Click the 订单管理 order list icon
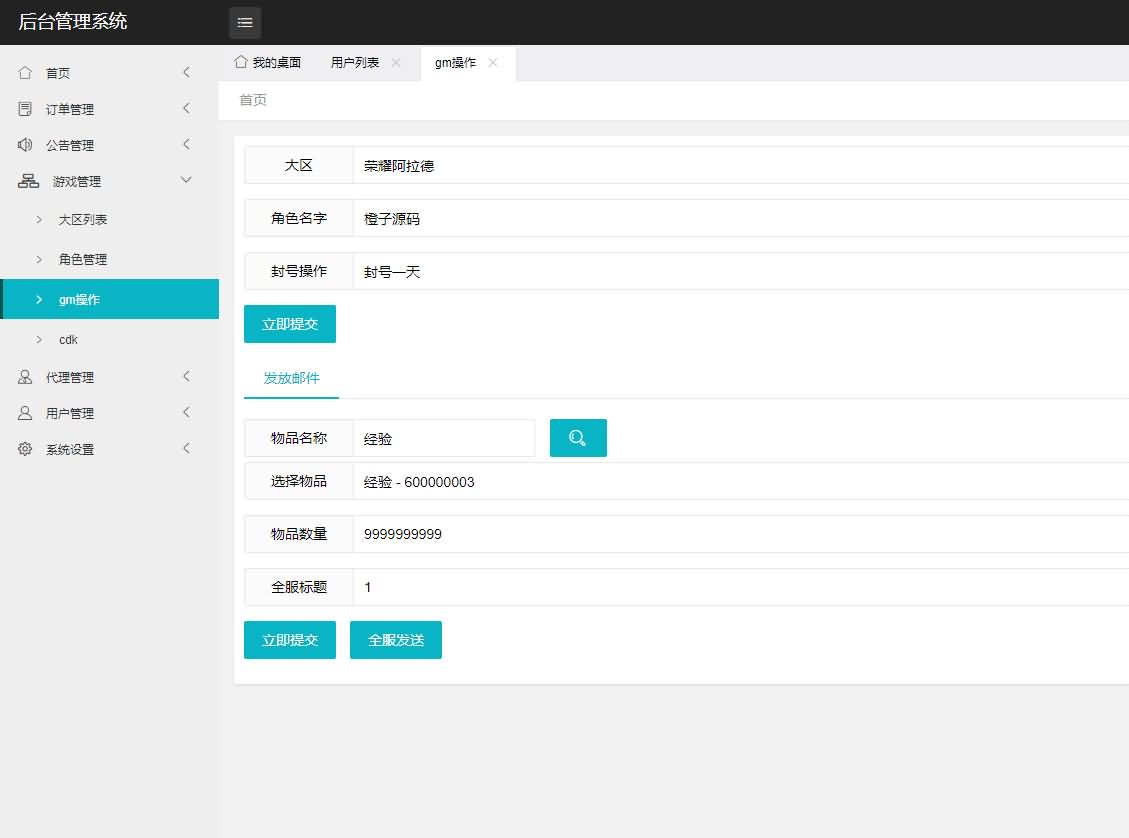Image resolution: width=1129 pixels, height=838 pixels. [25, 109]
